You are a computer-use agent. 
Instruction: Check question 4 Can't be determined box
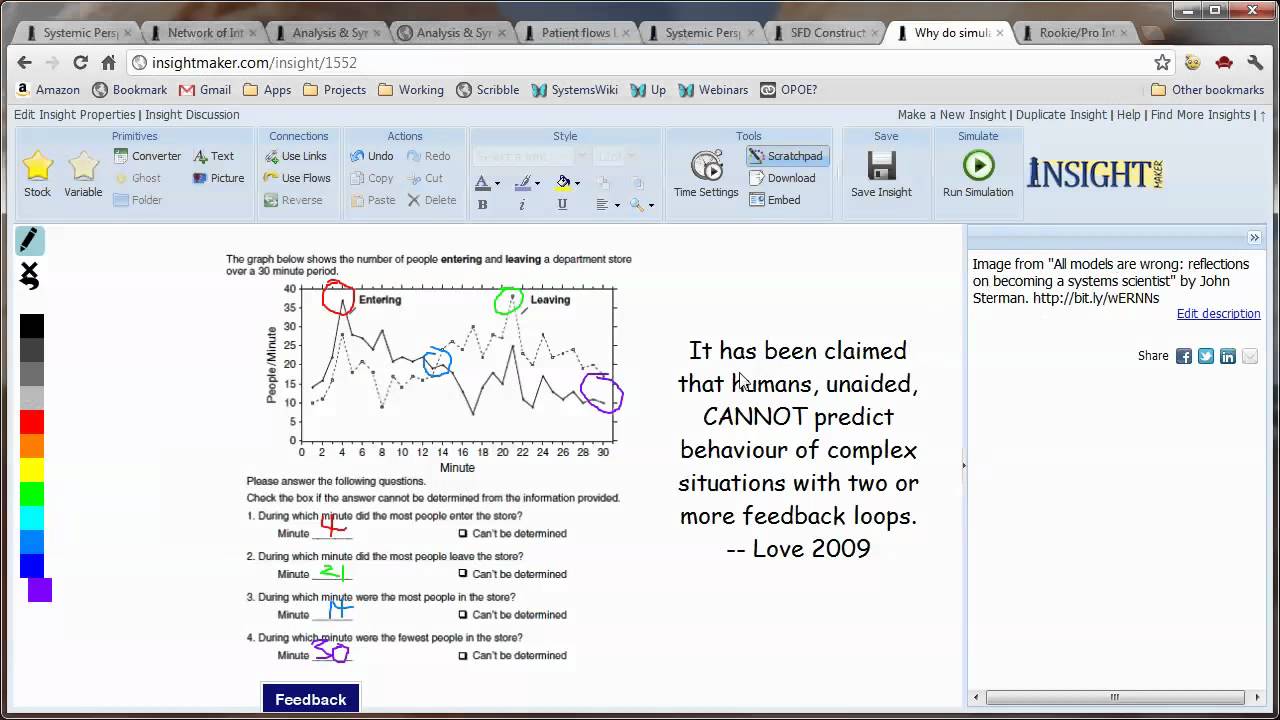pos(462,655)
